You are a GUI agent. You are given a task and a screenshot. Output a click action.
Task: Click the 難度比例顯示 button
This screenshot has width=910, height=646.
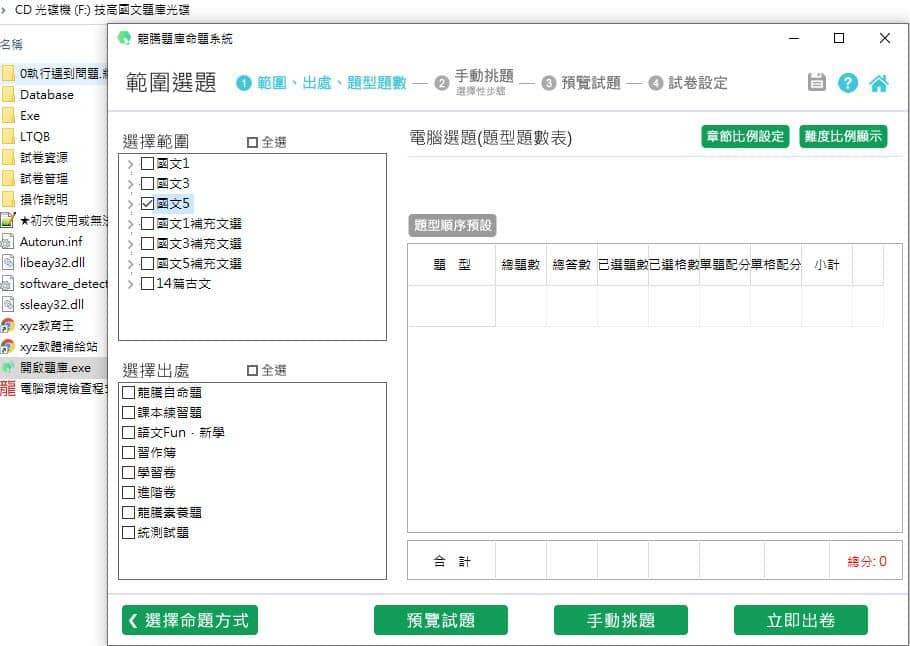tap(843, 136)
